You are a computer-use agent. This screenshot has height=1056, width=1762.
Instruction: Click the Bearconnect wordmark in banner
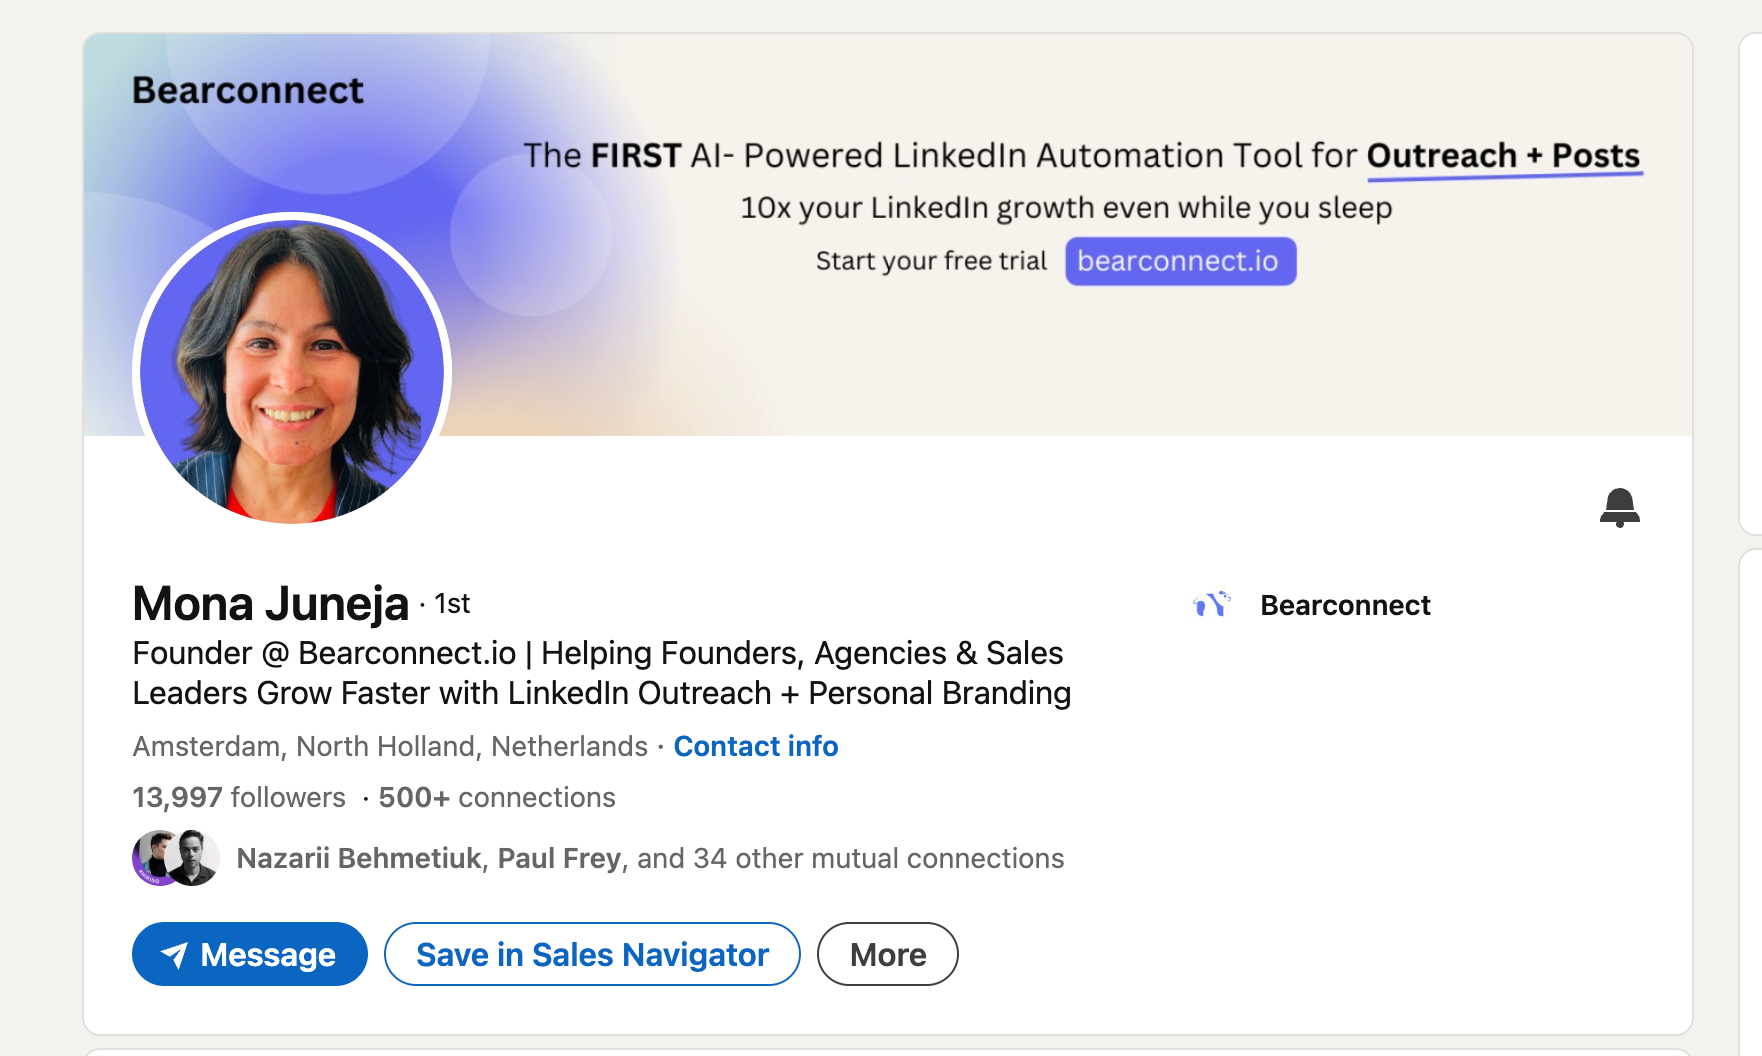[x=248, y=90]
